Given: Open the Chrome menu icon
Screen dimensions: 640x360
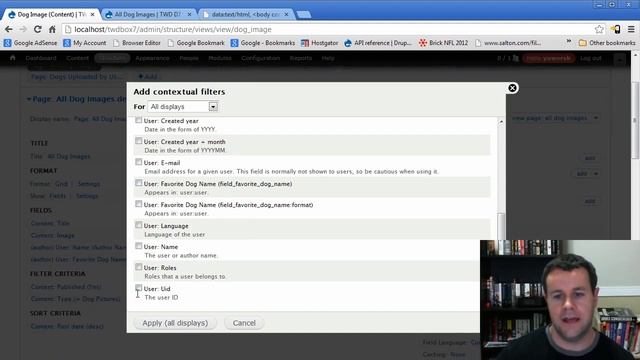Looking at the screenshot, I should [631, 29].
